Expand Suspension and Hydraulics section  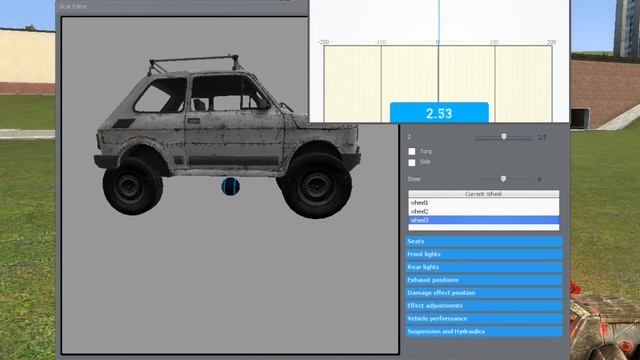(484, 331)
